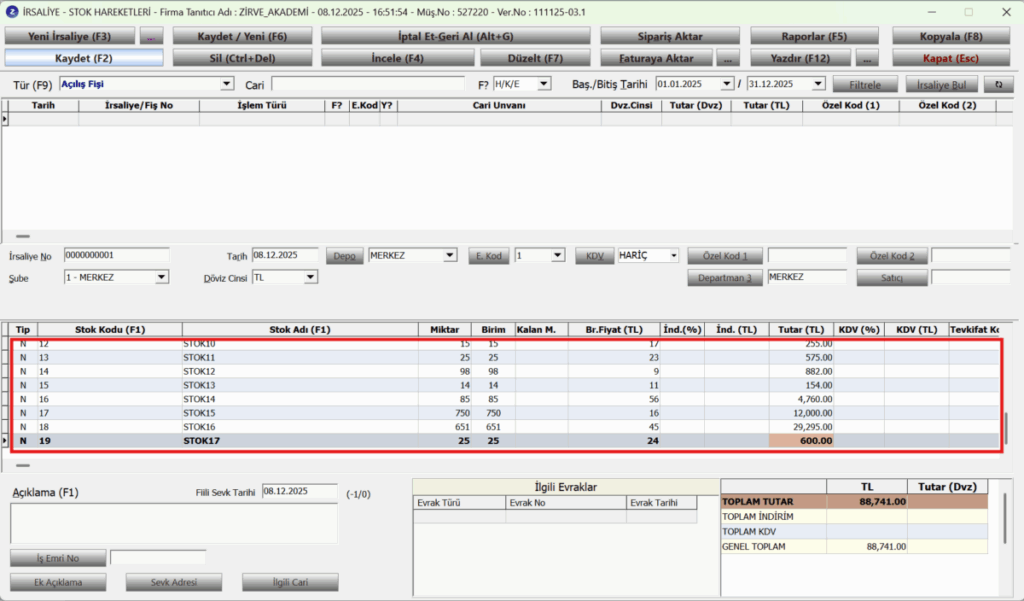The height and width of the screenshot is (601, 1024).
Task: Click the GENEL TOPLAM row
Action: click(x=854, y=547)
